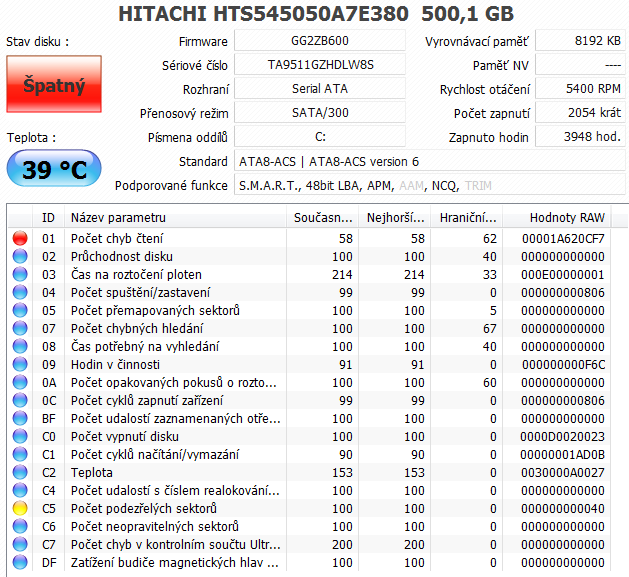Click the yellow icon for Počet podezřelých sektorů

[x=20, y=508]
